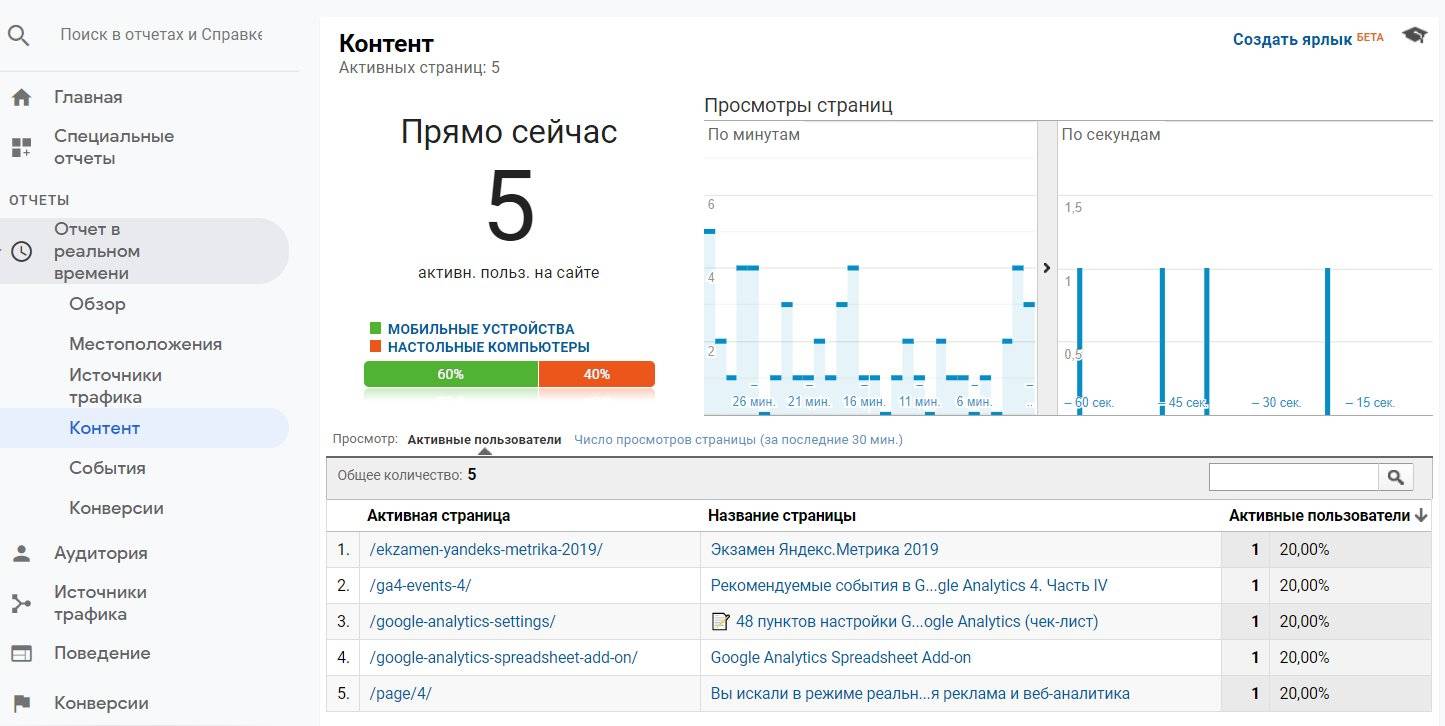Click the flag icon next to Конверсии
The width and height of the screenshot is (1445, 726).
pyautogui.click(x=21, y=704)
